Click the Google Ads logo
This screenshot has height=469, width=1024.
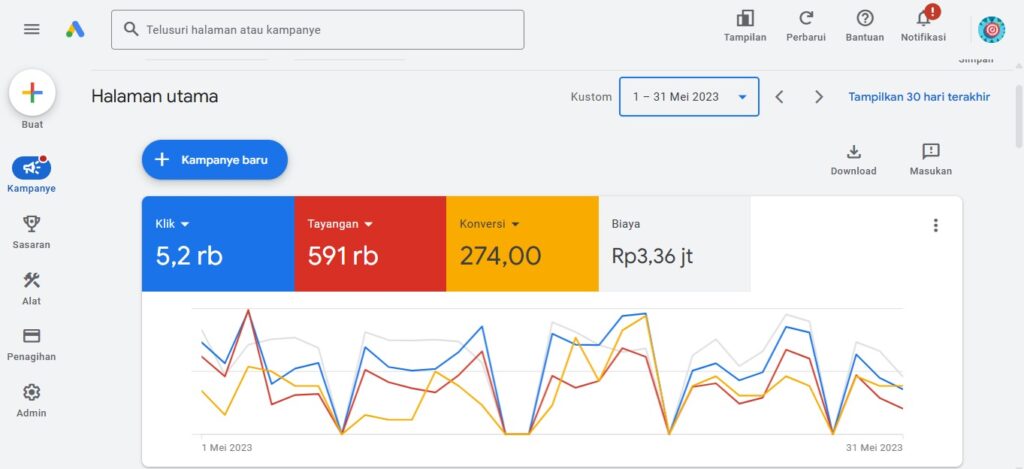75,29
